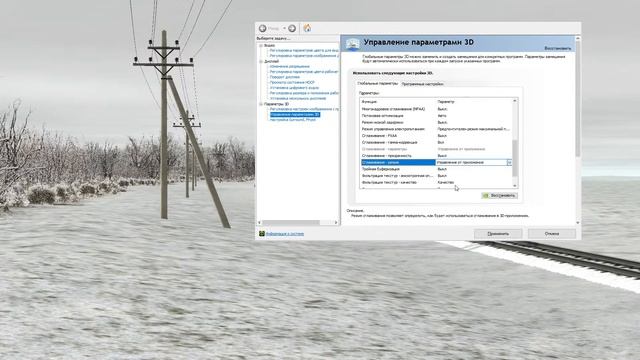Click the 3D settings header icon
This screenshot has width=640, height=360.
pos(352,43)
